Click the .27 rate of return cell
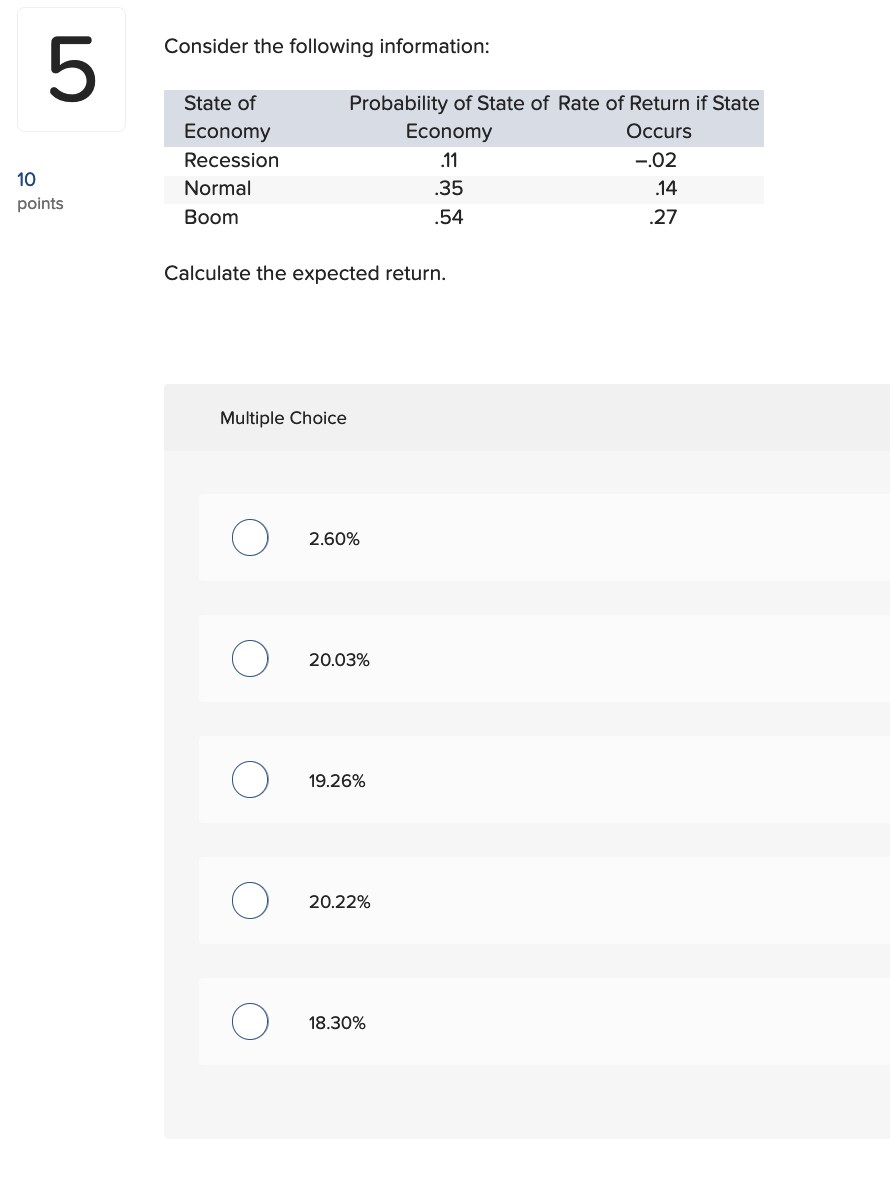 point(662,217)
